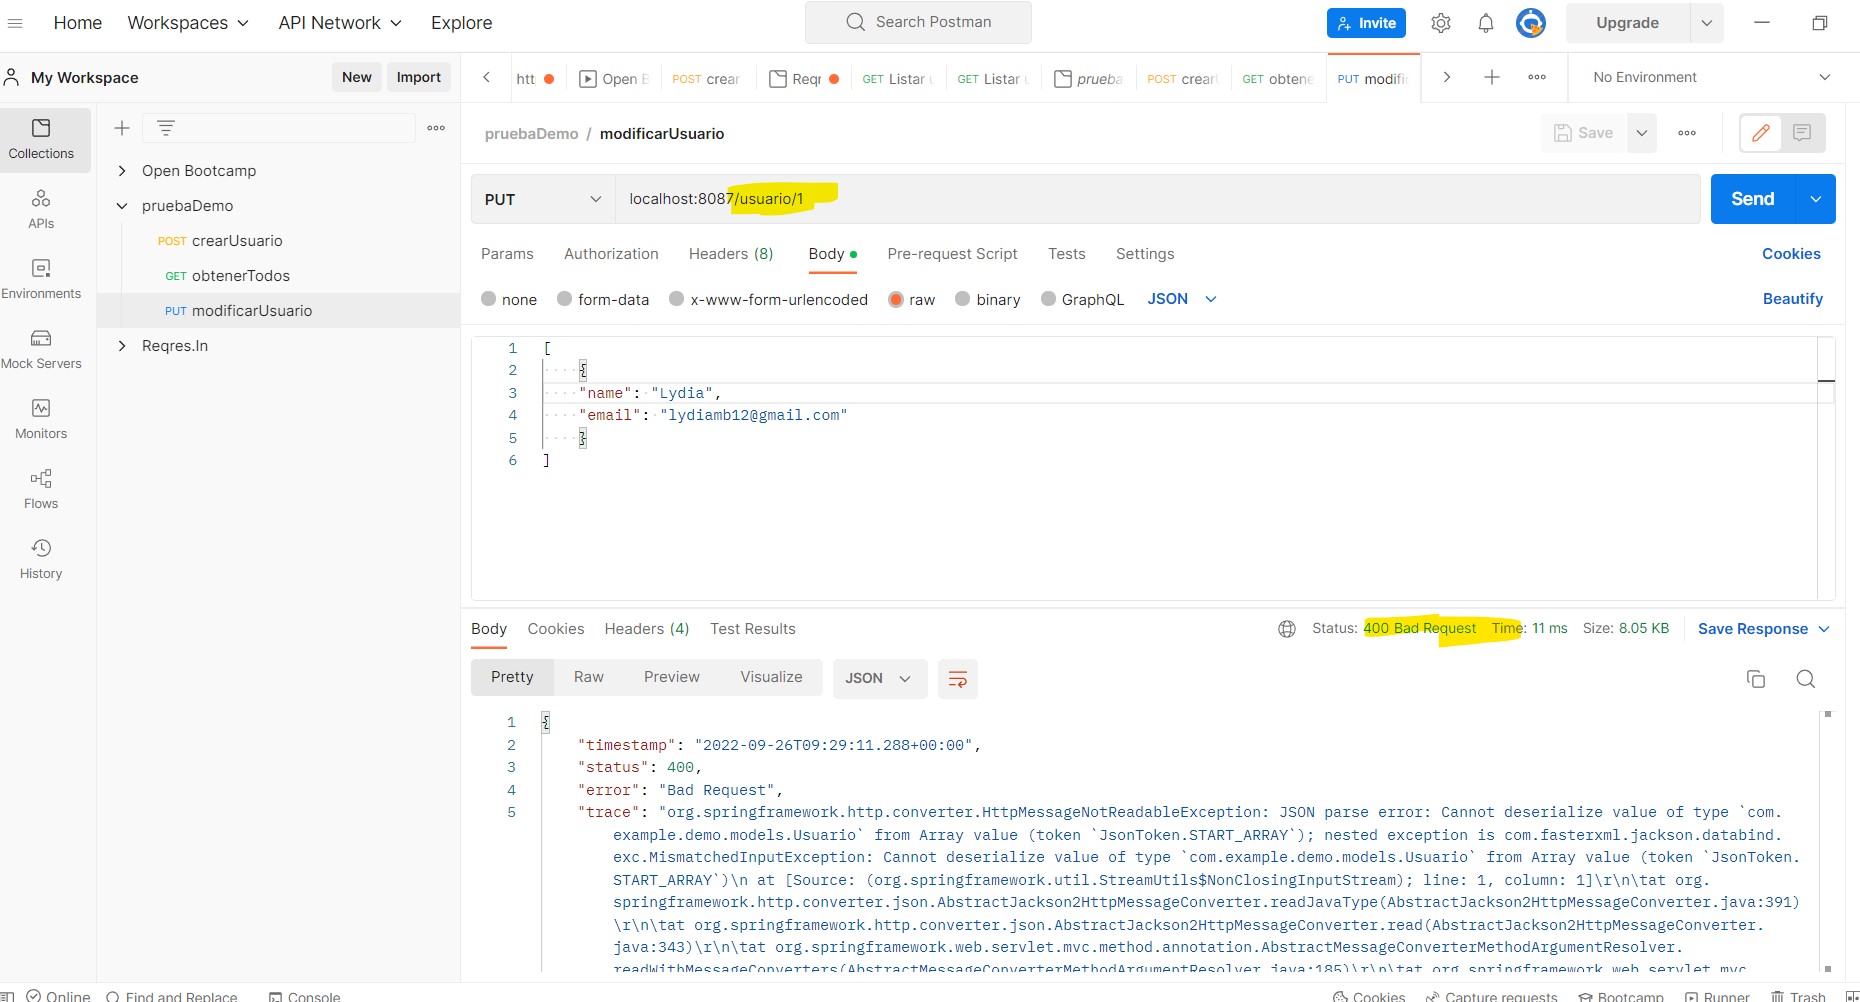This screenshot has height=1002, width=1860.
Task: Open JSON body format dropdown
Action: click(1182, 299)
